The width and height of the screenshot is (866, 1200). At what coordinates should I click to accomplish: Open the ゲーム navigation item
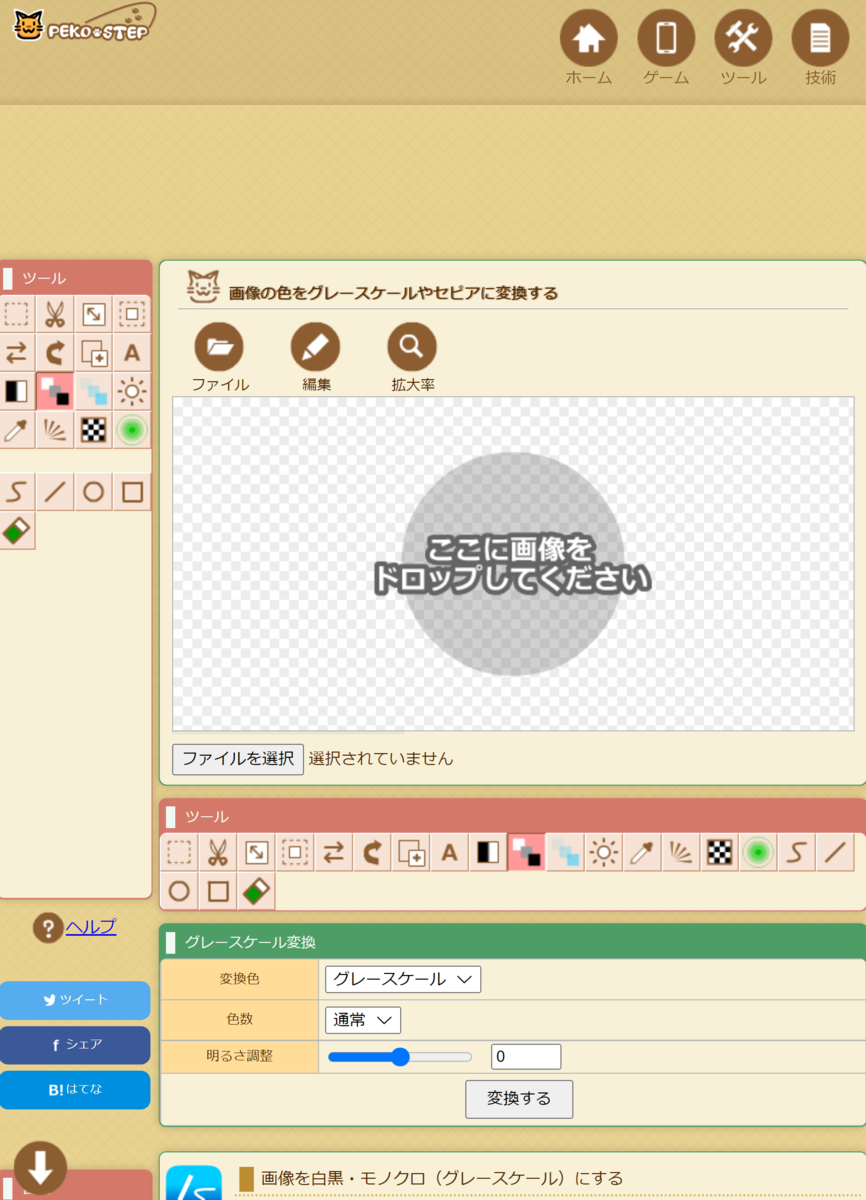coord(666,48)
